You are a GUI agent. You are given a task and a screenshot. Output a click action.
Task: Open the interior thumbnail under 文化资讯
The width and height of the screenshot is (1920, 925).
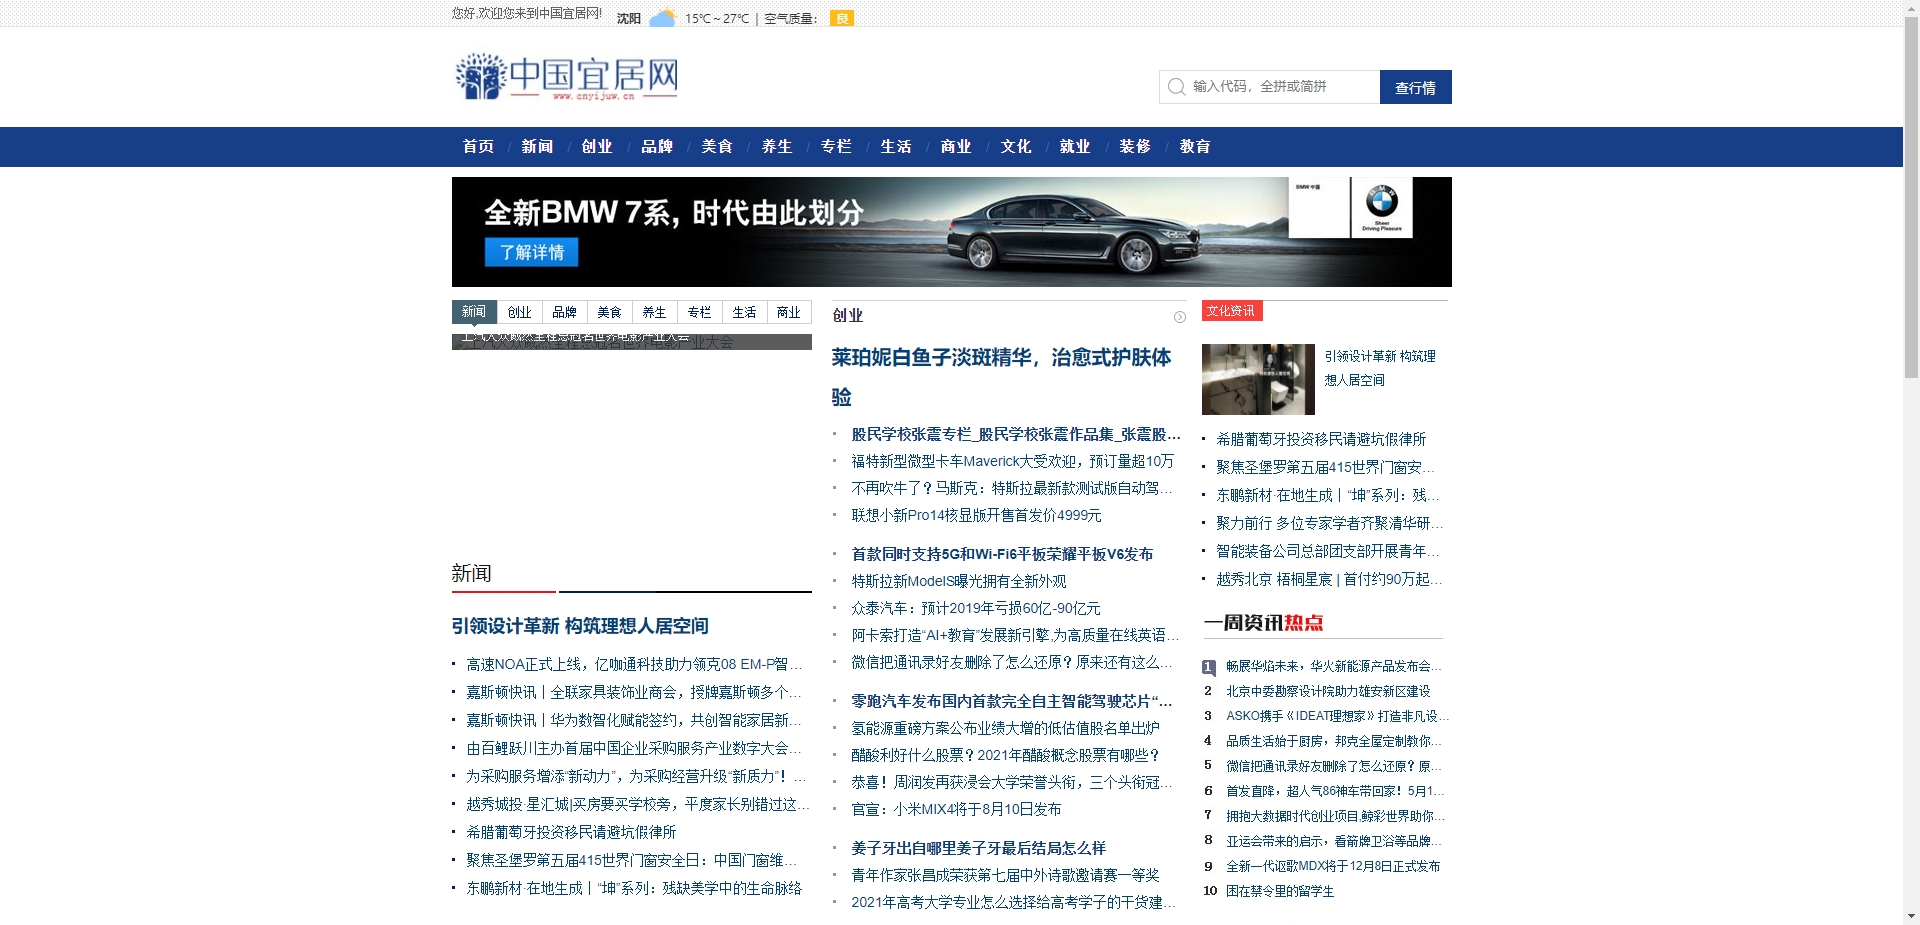(1258, 379)
